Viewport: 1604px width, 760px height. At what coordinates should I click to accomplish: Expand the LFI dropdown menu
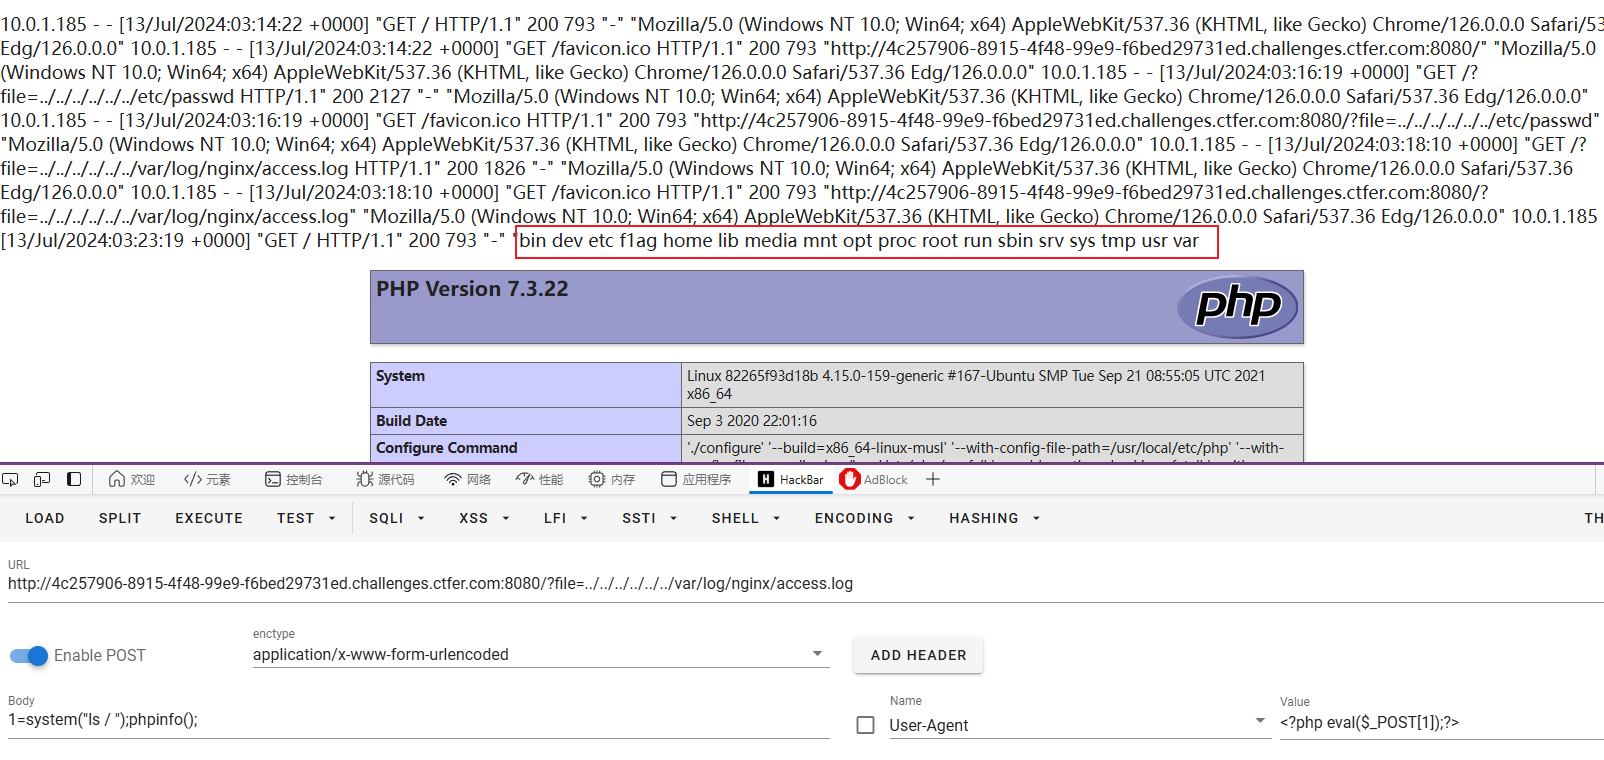click(566, 518)
